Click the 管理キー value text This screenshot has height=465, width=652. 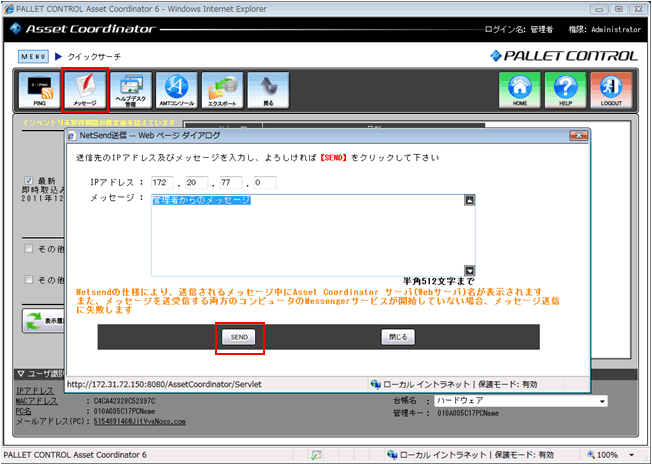coord(468,413)
